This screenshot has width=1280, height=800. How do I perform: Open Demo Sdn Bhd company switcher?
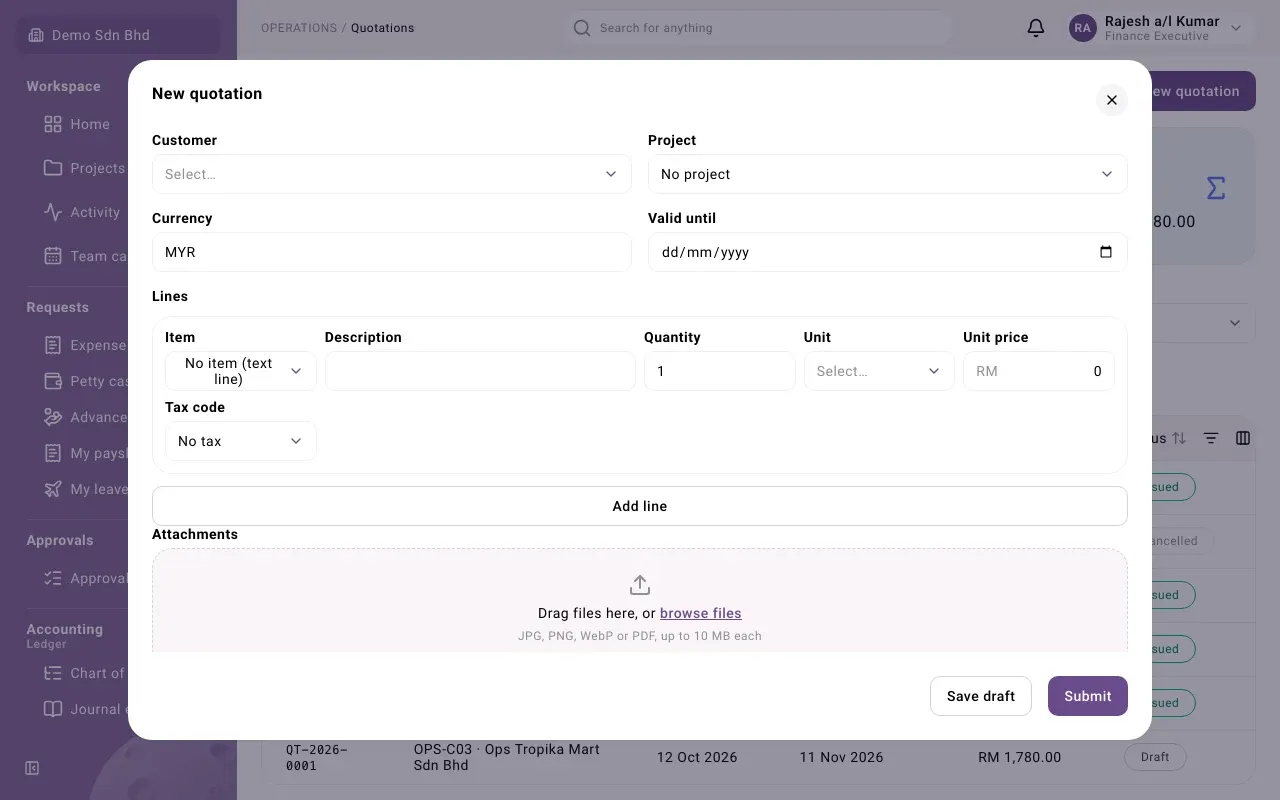click(118, 35)
